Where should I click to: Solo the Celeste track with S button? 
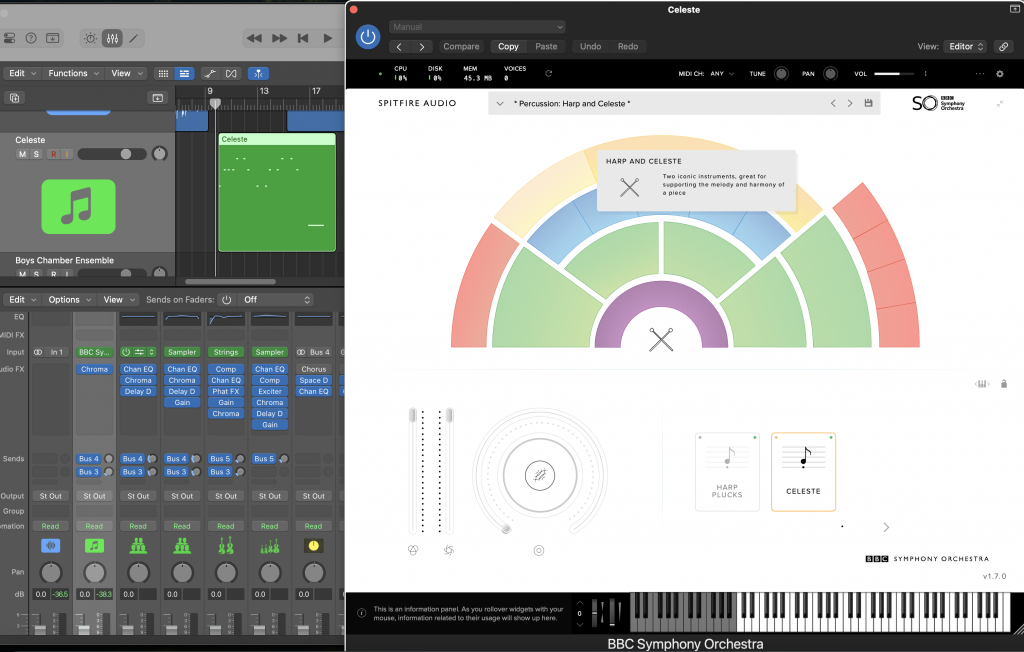coord(37,154)
